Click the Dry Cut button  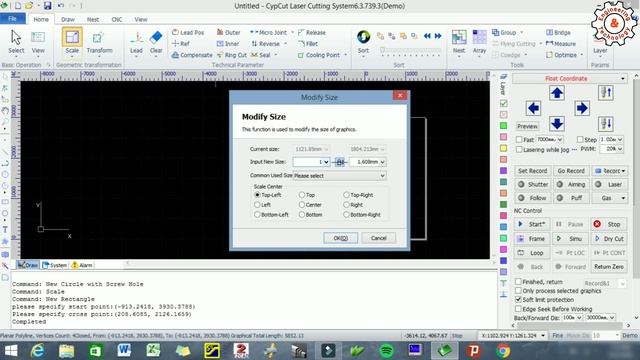609,238
